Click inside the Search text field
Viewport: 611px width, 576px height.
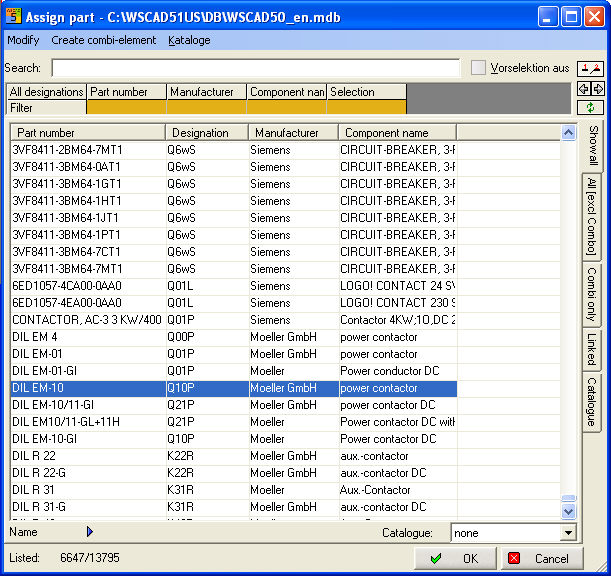point(256,68)
